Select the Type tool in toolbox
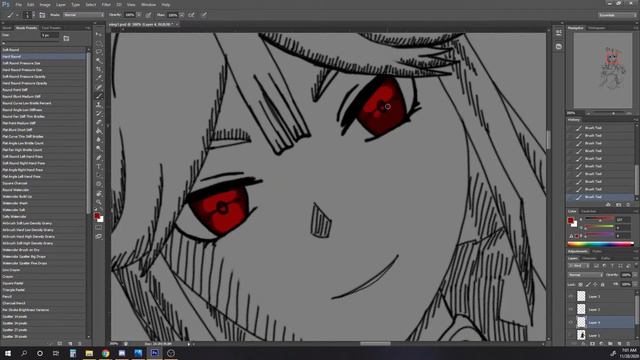 (x=99, y=167)
